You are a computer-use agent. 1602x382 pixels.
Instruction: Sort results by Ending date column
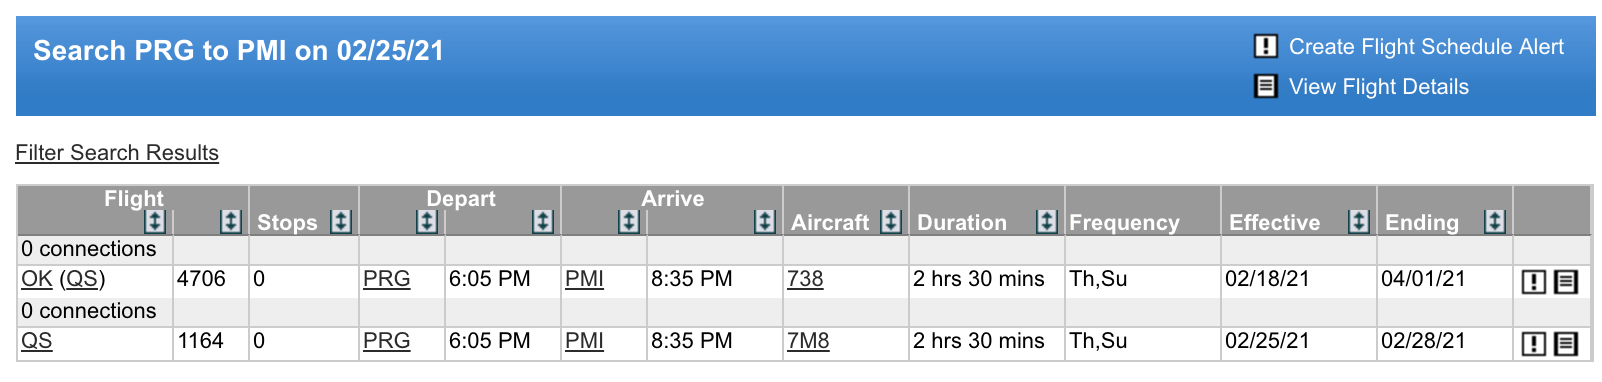pos(1495,221)
